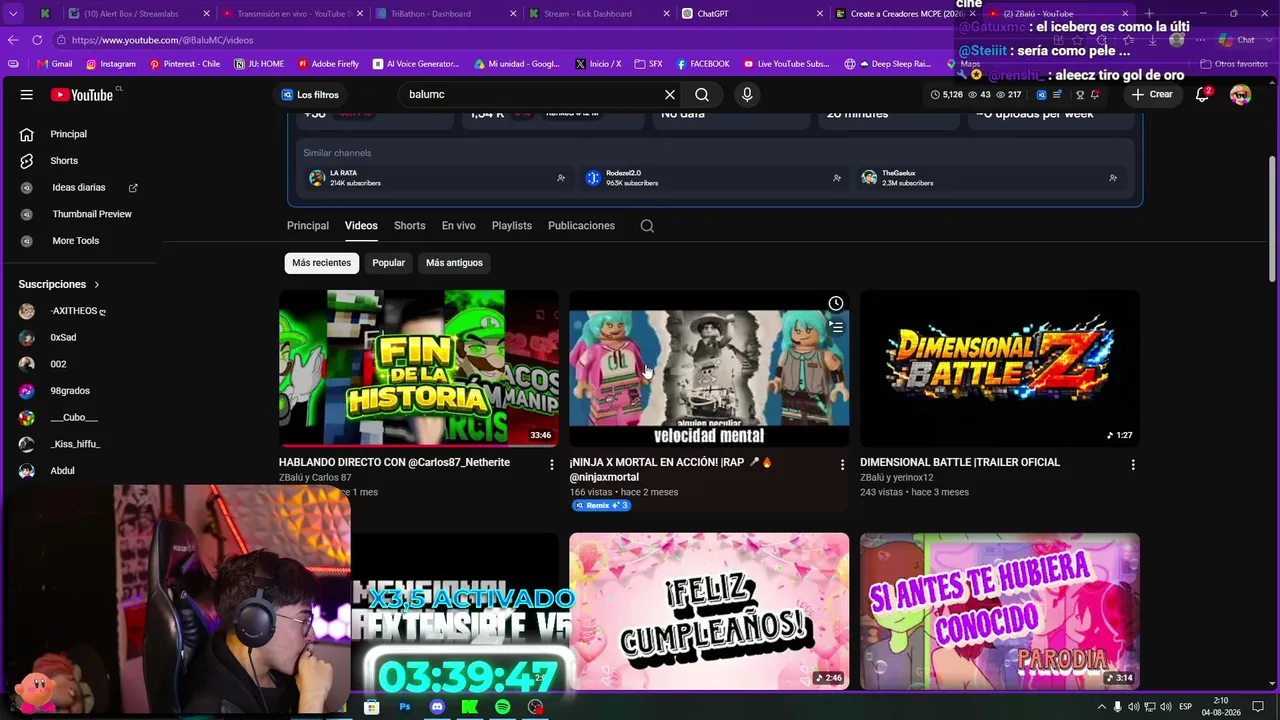
Task: Open Microsoft Store from the taskbar
Action: tap(371, 707)
